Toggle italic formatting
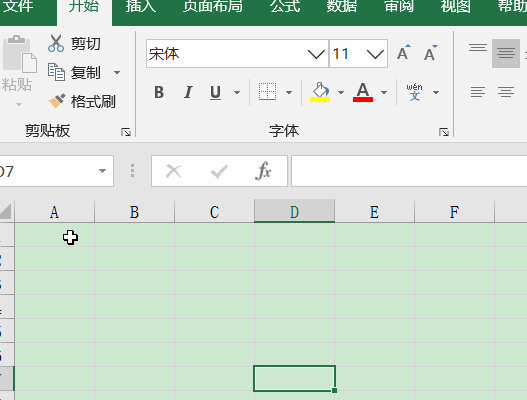This screenshot has height=400, width=527. pos(188,92)
